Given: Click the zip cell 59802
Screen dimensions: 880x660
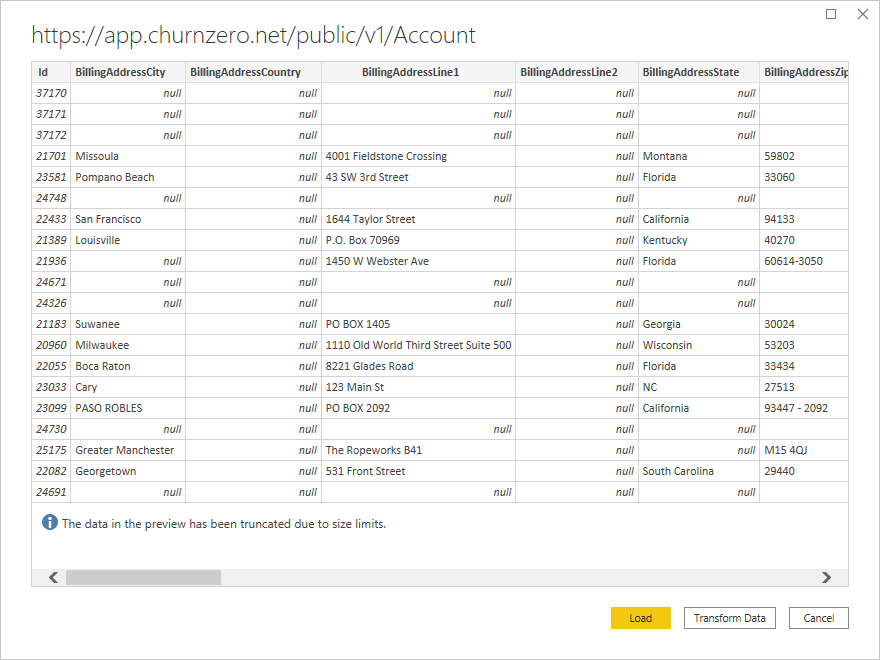Looking at the screenshot, I should tap(804, 156).
